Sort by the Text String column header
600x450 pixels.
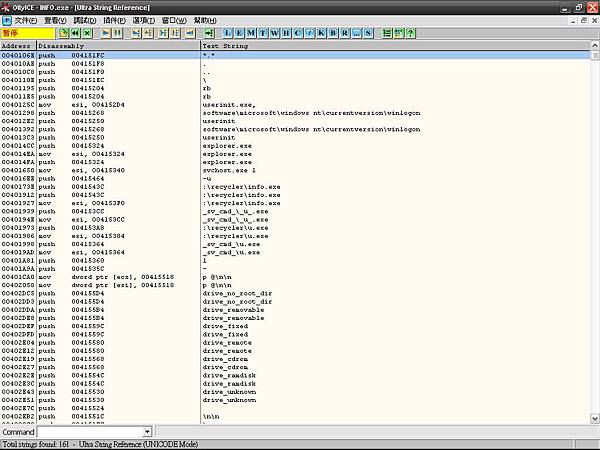point(395,46)
